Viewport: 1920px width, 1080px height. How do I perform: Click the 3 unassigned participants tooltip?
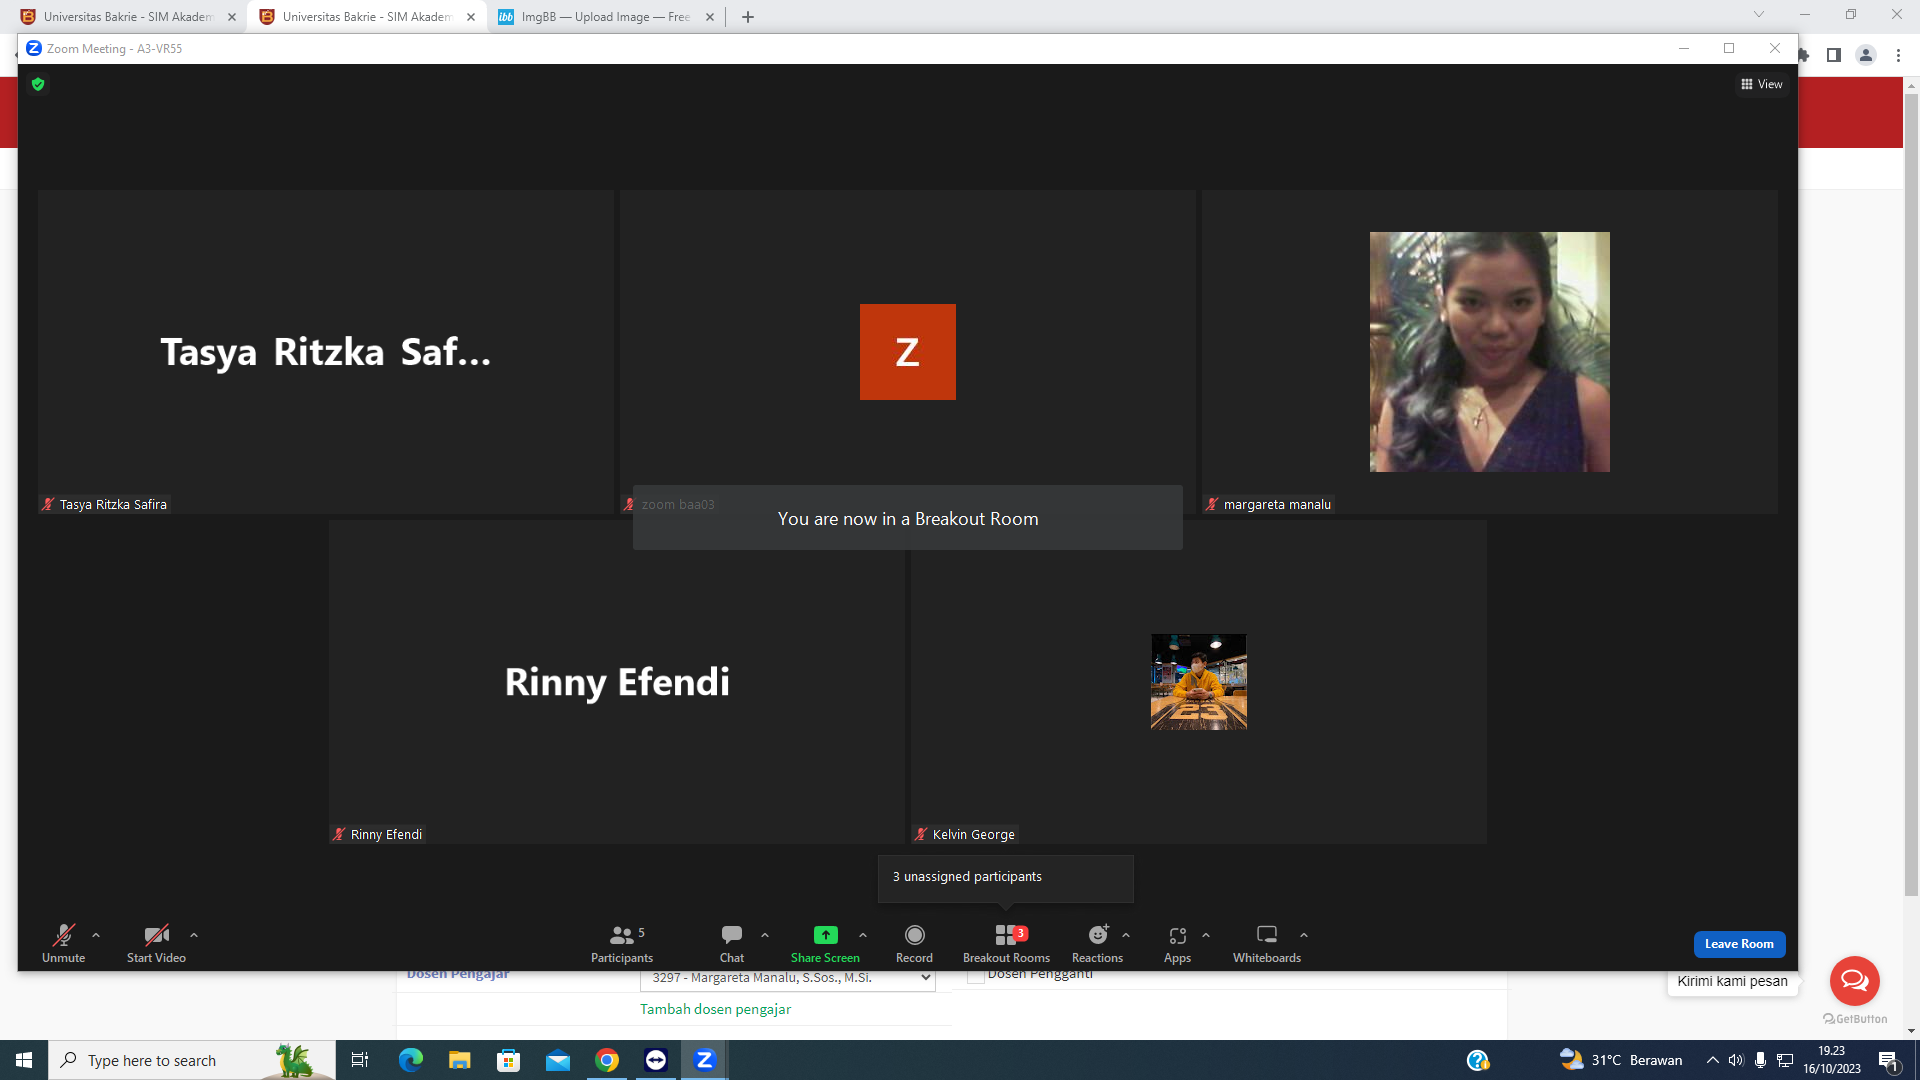click(x=1005, y=877)
